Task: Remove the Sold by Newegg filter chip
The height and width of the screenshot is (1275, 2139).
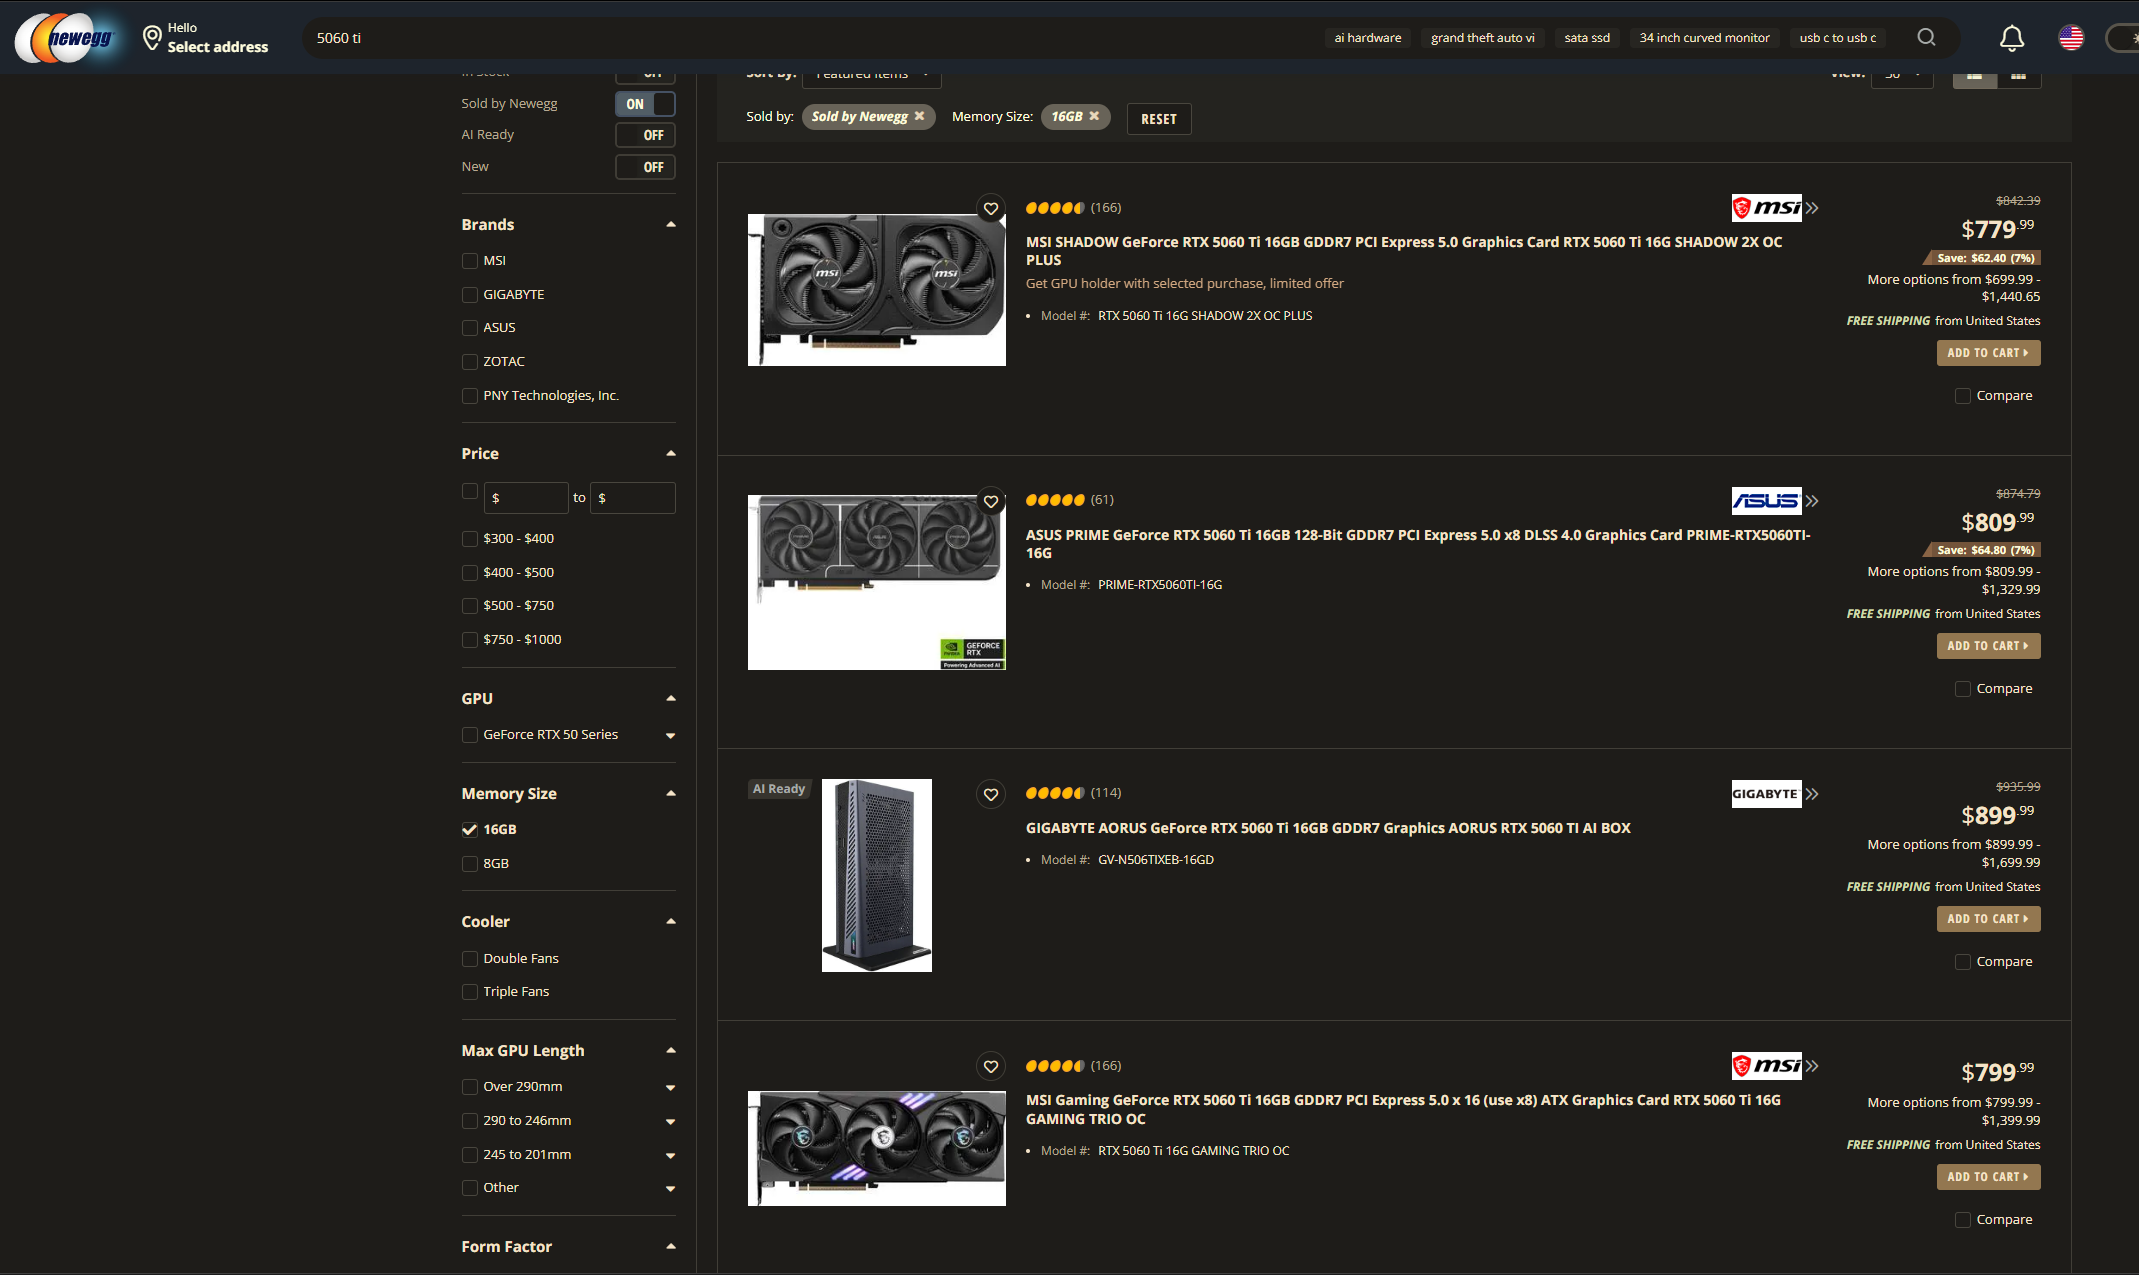Action: (919, 116)
